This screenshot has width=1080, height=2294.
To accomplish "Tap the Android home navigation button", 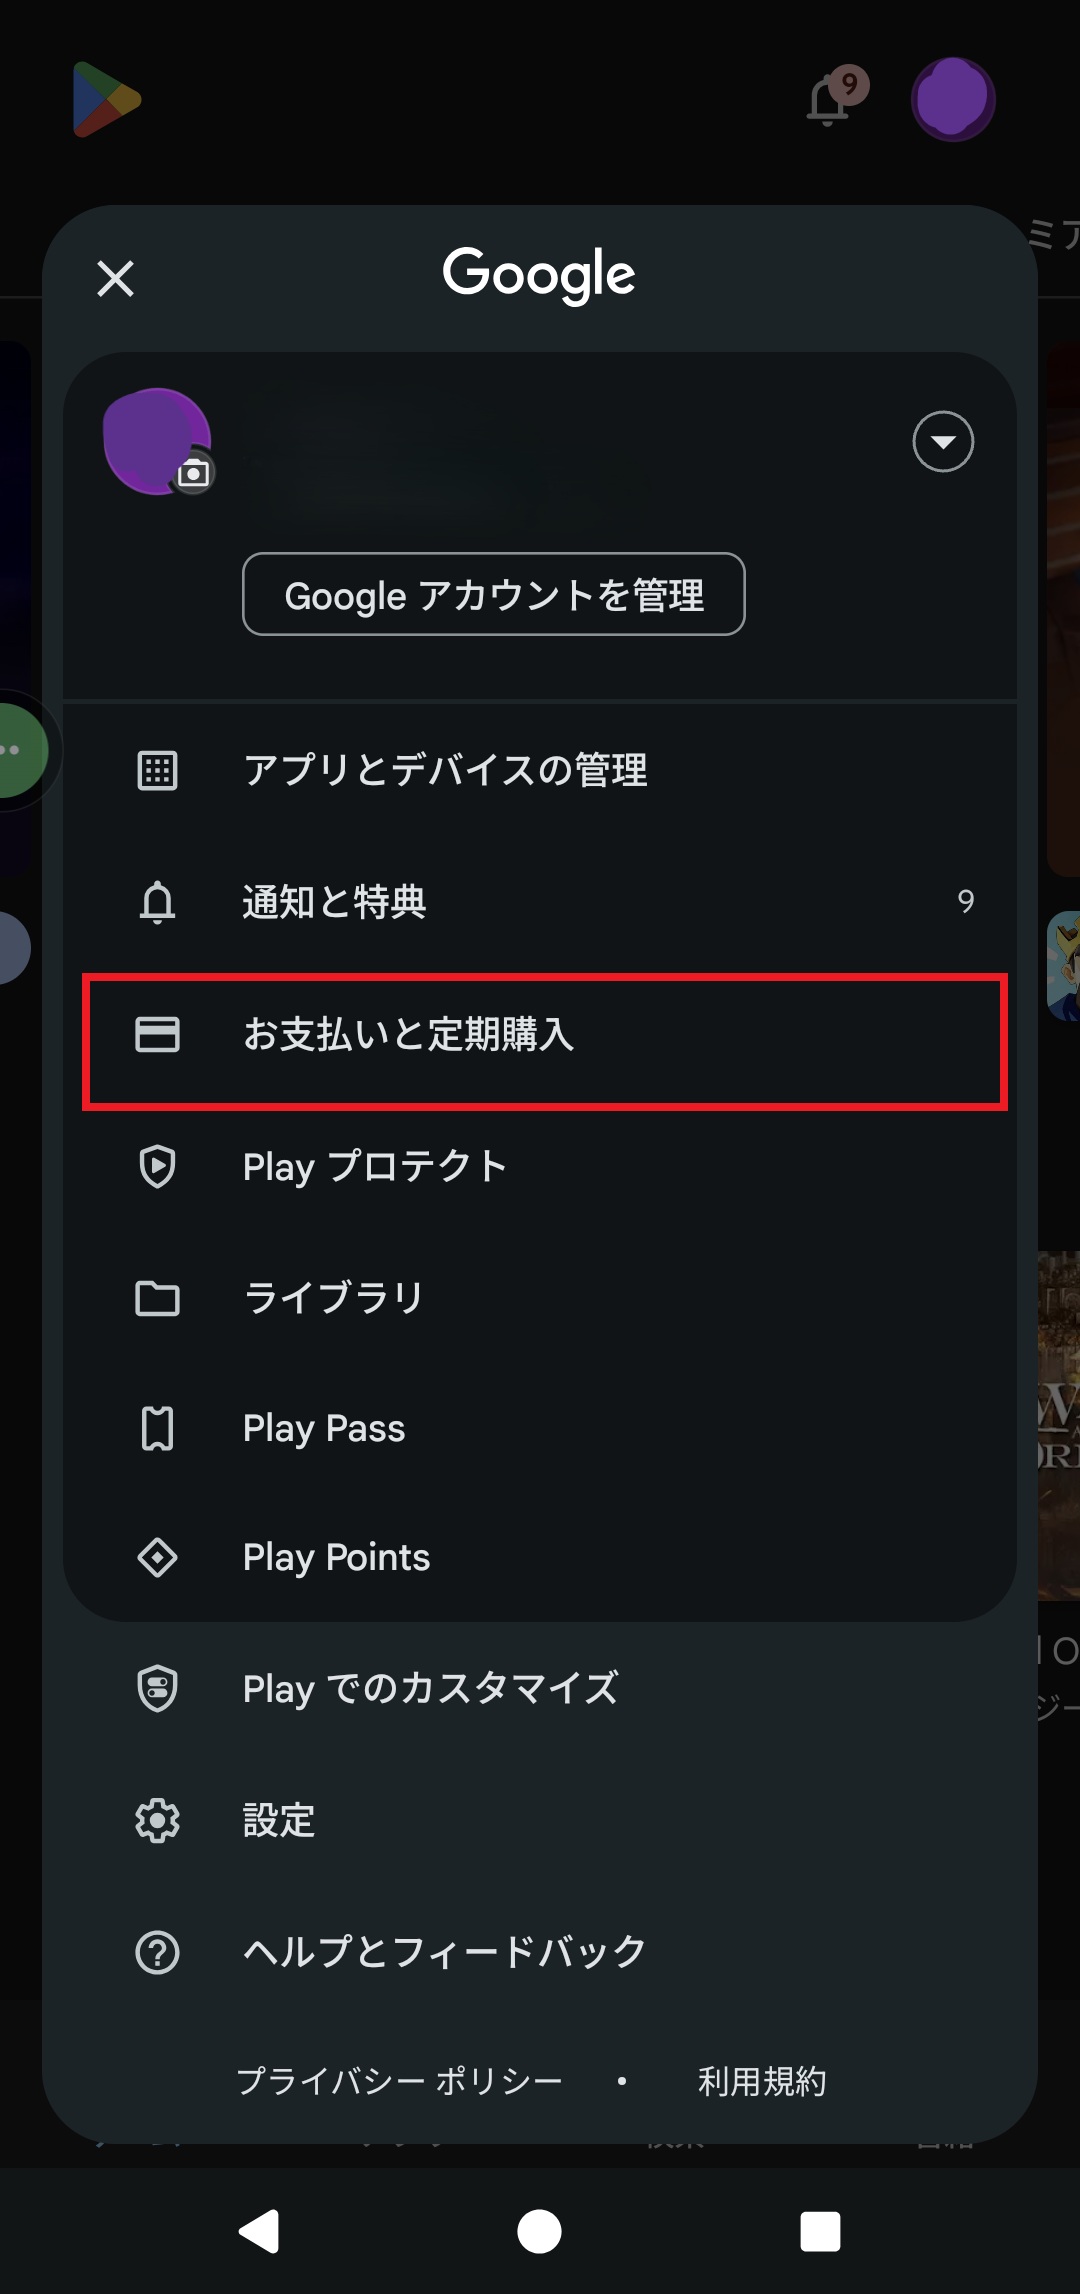I will pyautogui.click(x=539, y=2232).
